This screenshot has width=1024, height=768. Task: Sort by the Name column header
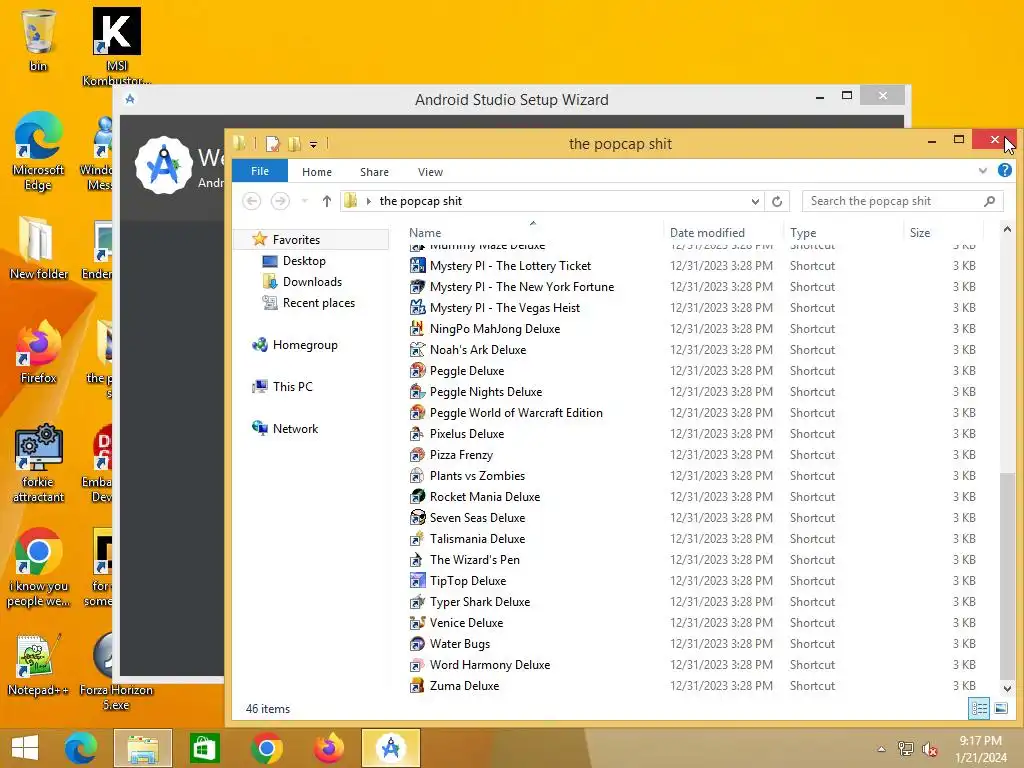pos(533,232)
